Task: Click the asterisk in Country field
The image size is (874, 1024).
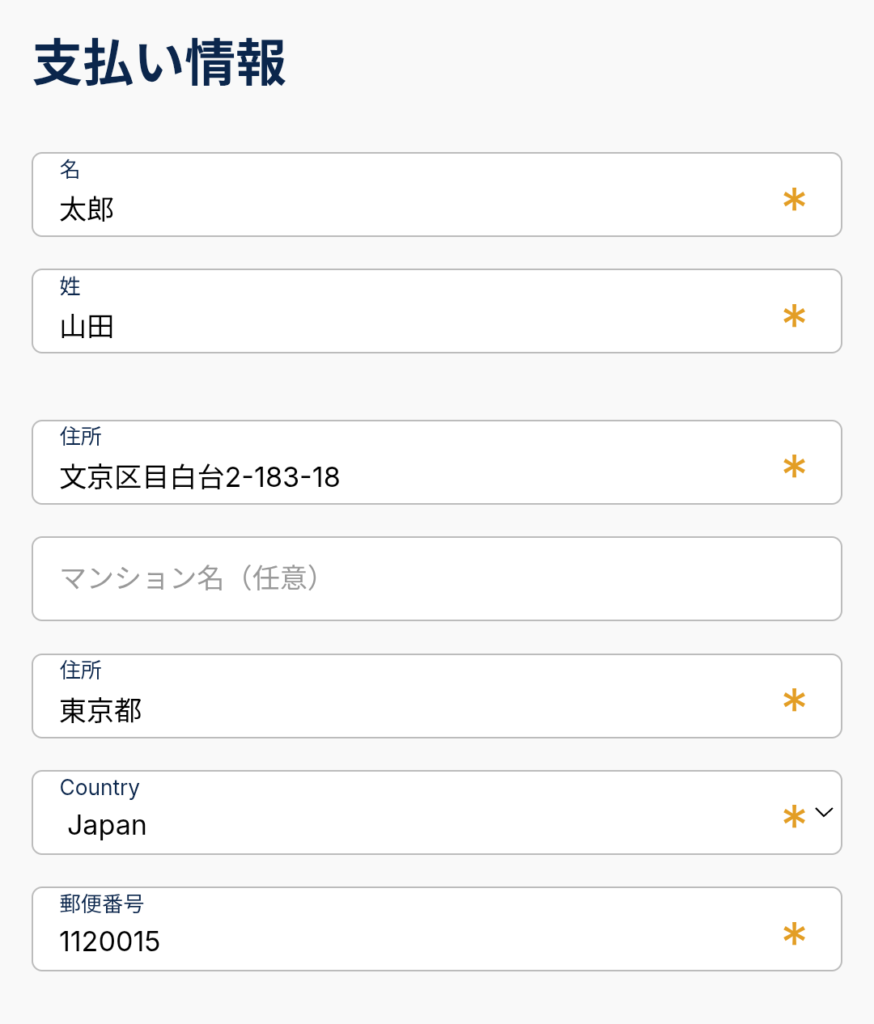Action: tap(794, 817)
